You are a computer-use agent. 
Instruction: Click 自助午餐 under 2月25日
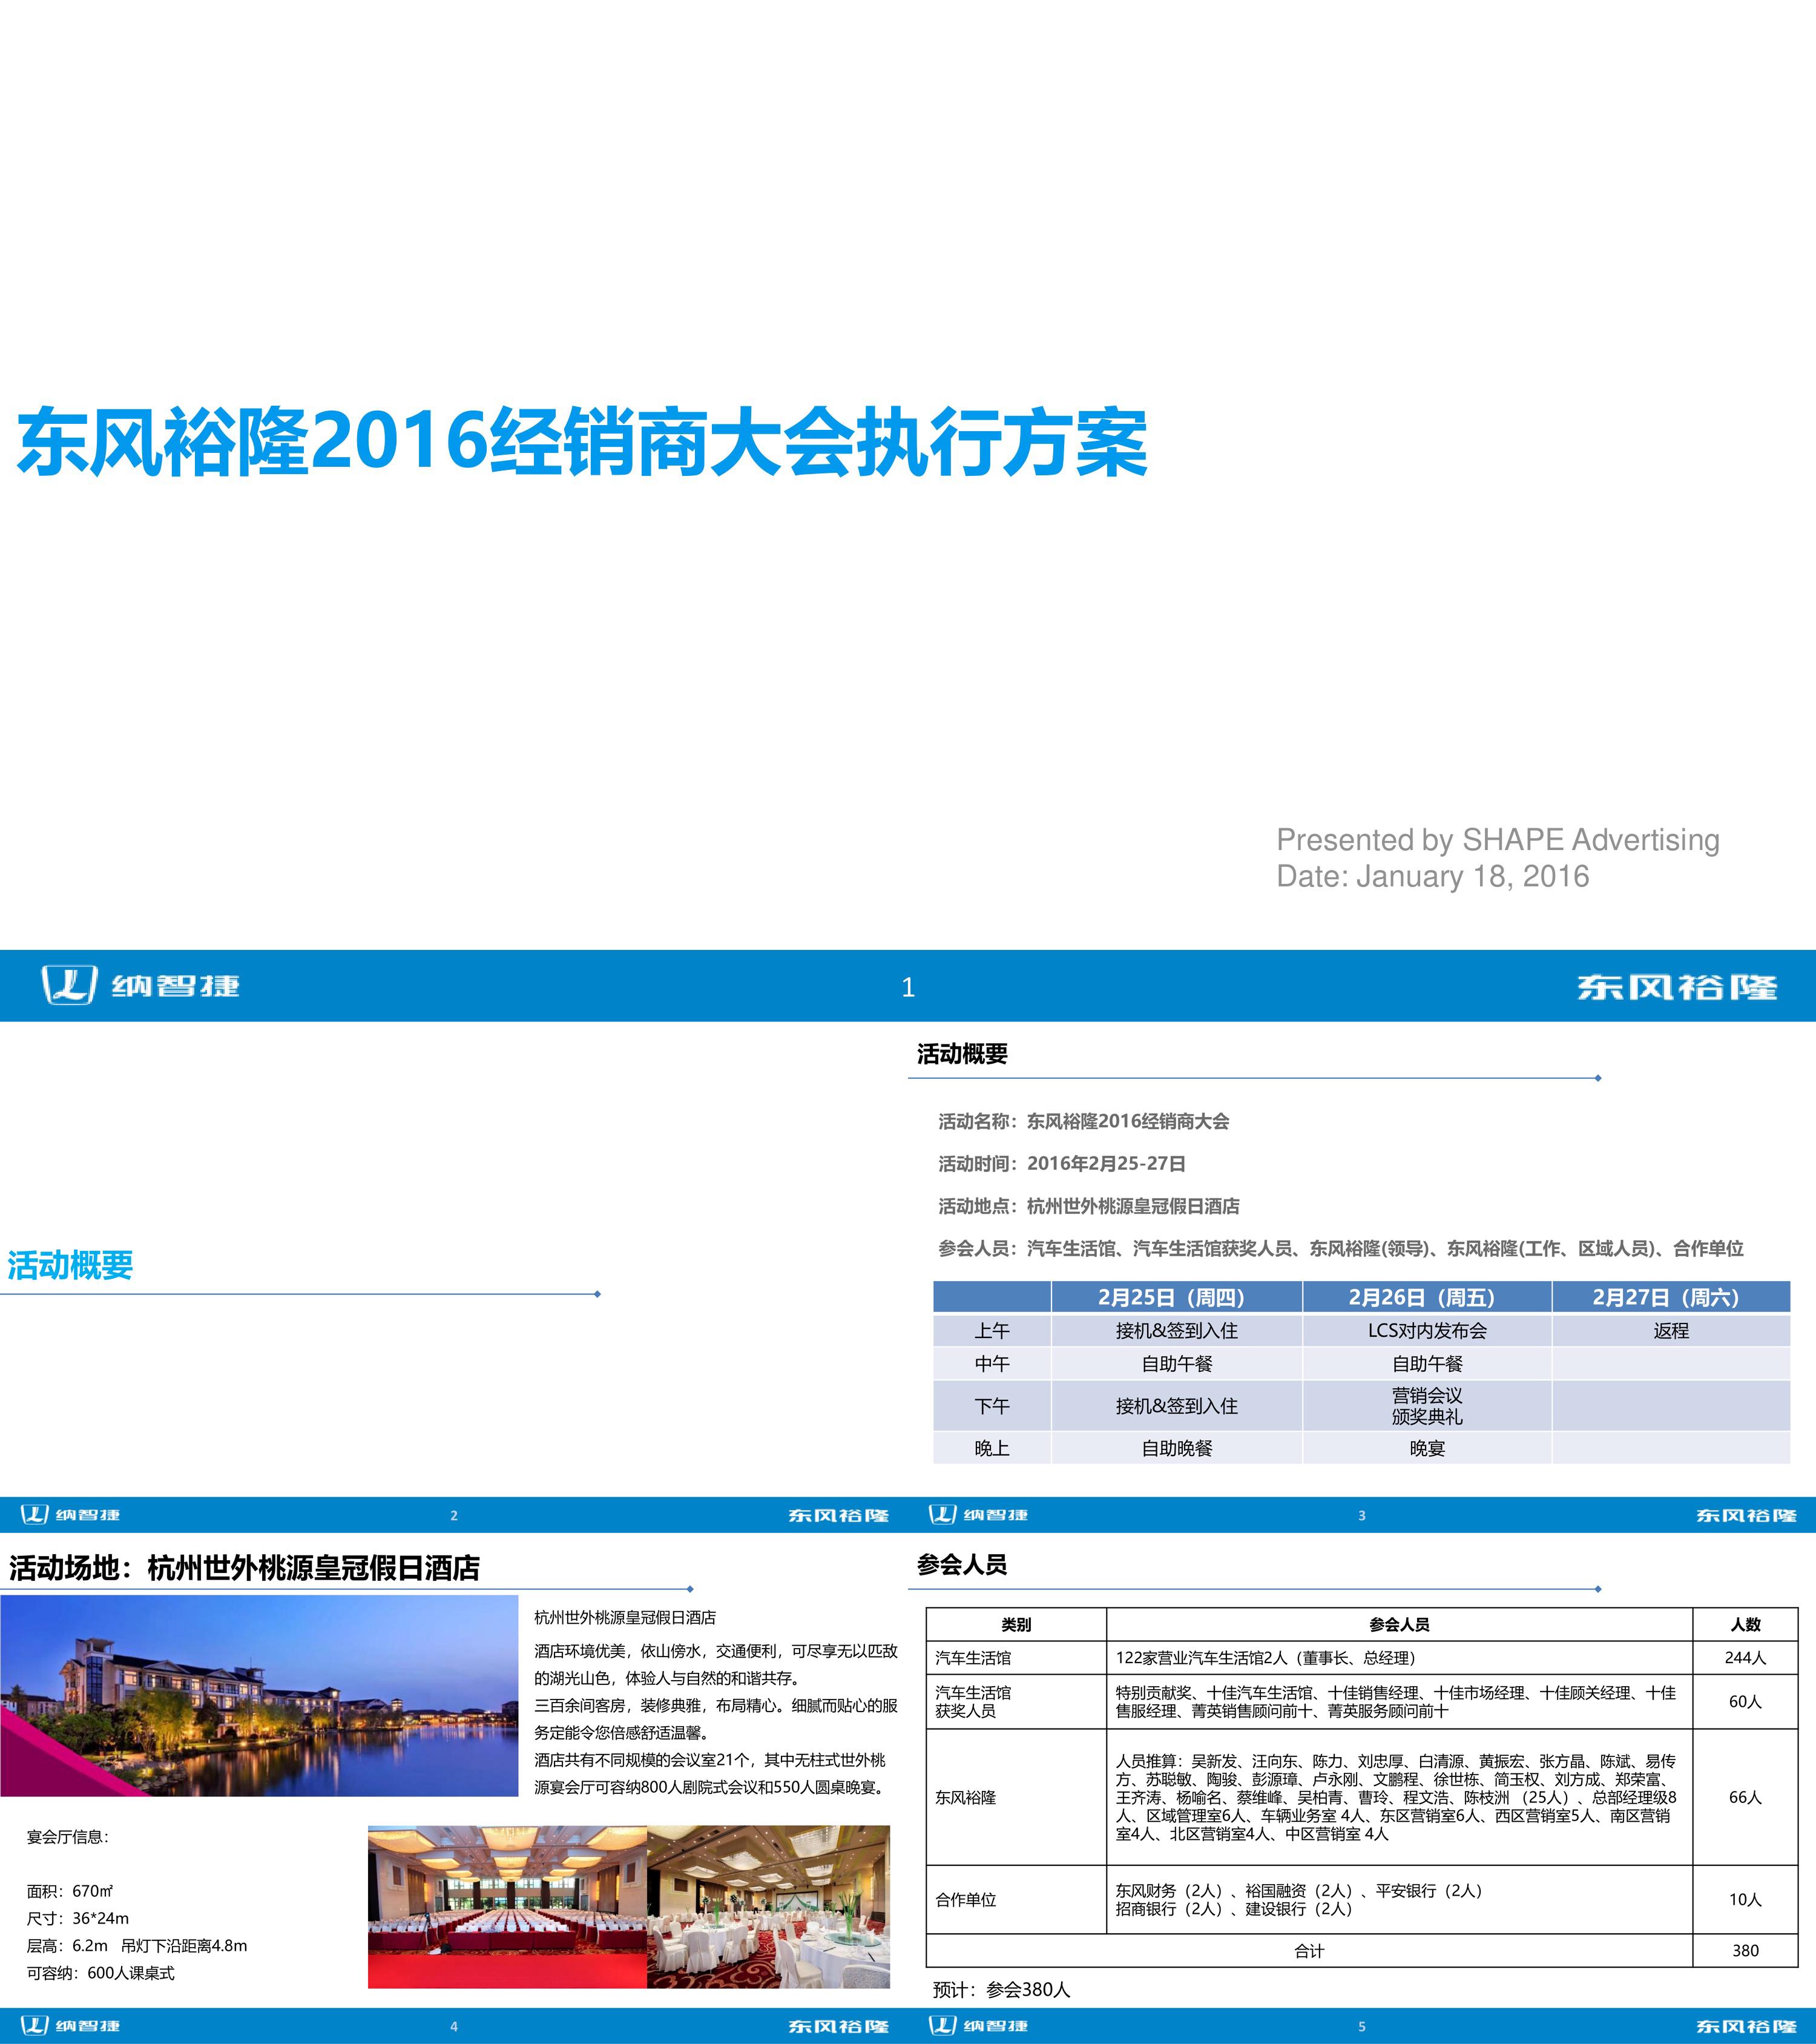1176,1363
